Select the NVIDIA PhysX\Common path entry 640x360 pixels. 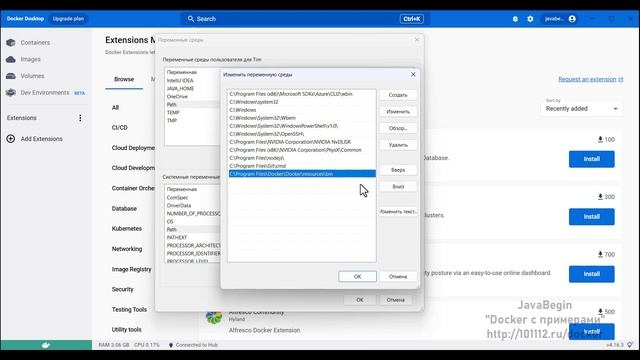tap(302, 150)
